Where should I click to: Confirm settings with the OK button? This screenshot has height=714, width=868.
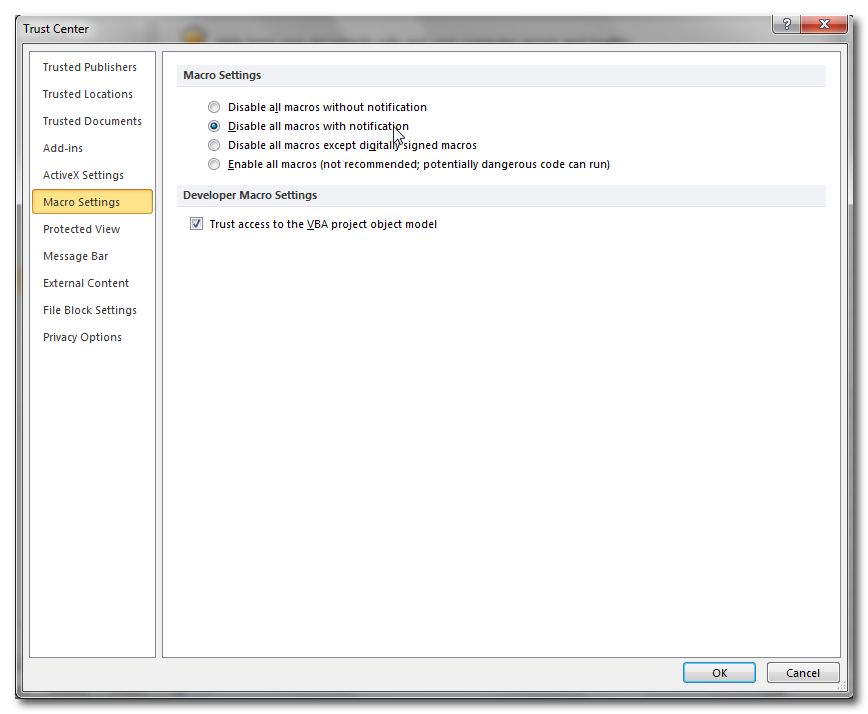[719, 672]
